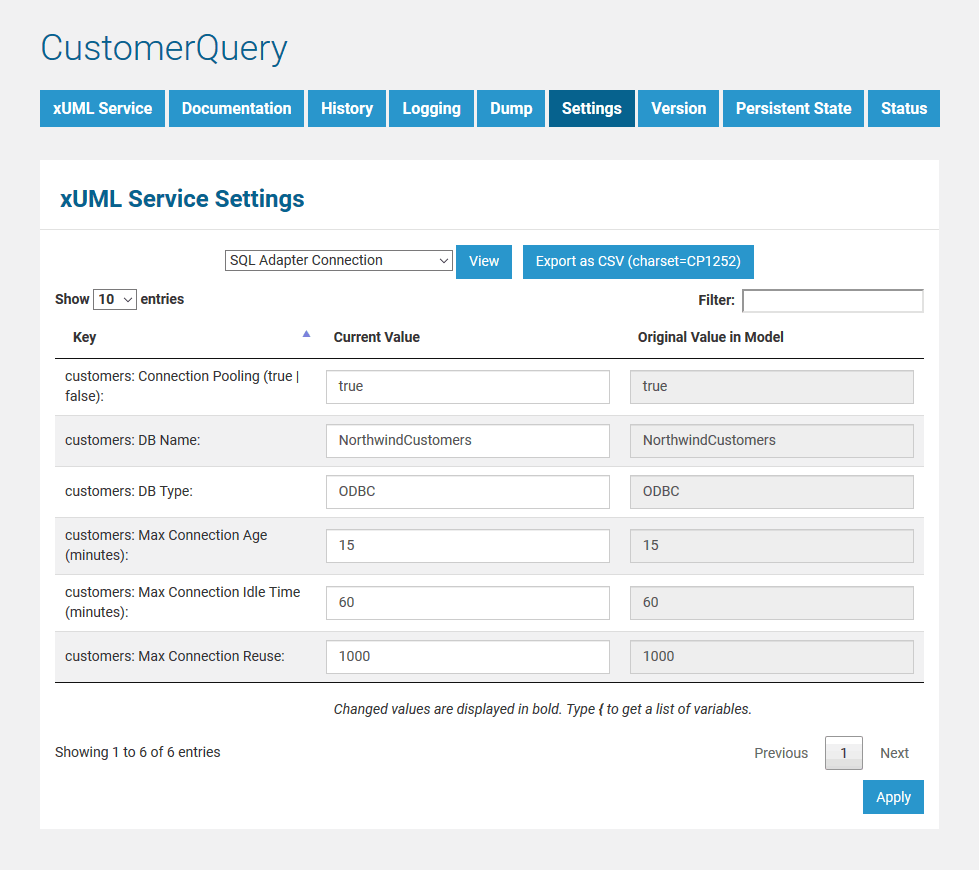Expand the Show entries count dropdown
The width and height of the screenshot is (979, 870).
pos(114,300)
